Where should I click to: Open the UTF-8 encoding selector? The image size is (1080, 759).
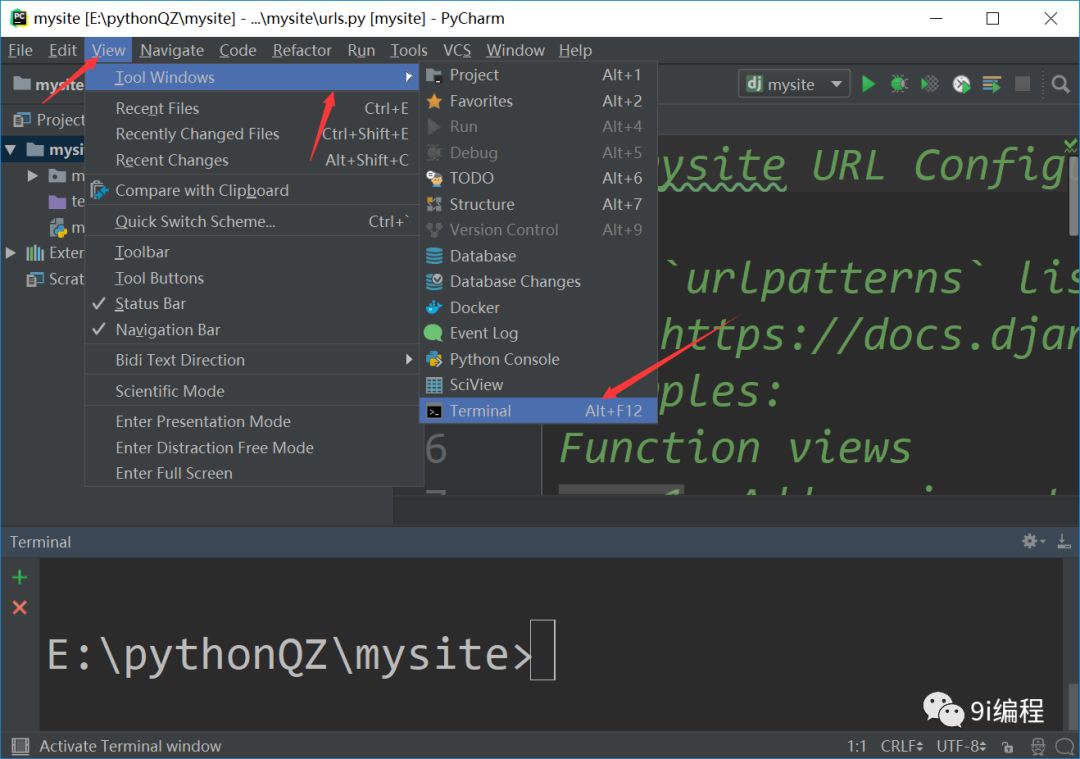[962, 747]
